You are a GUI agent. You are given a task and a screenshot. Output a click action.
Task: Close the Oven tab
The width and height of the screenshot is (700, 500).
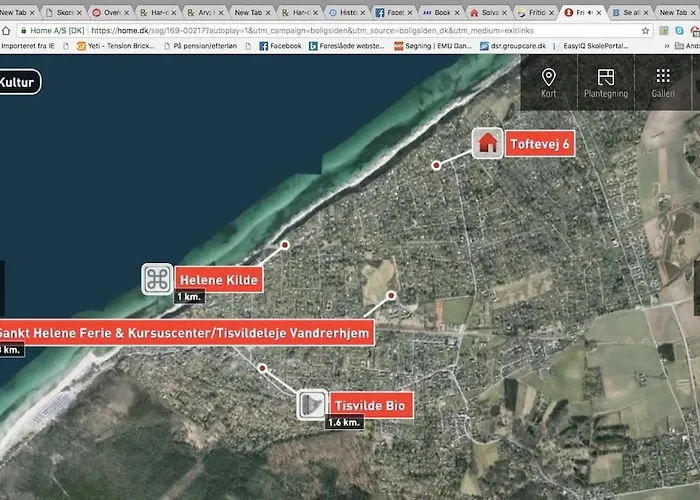coord(126,13)
